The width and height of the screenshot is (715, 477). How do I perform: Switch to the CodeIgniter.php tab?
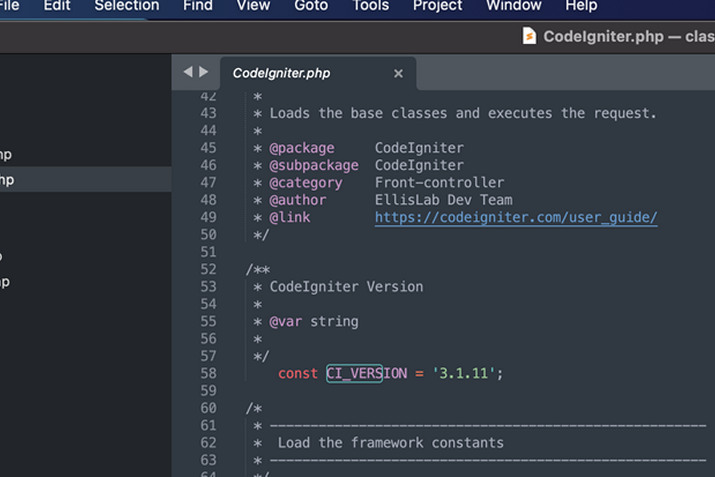tap(281, 73)
